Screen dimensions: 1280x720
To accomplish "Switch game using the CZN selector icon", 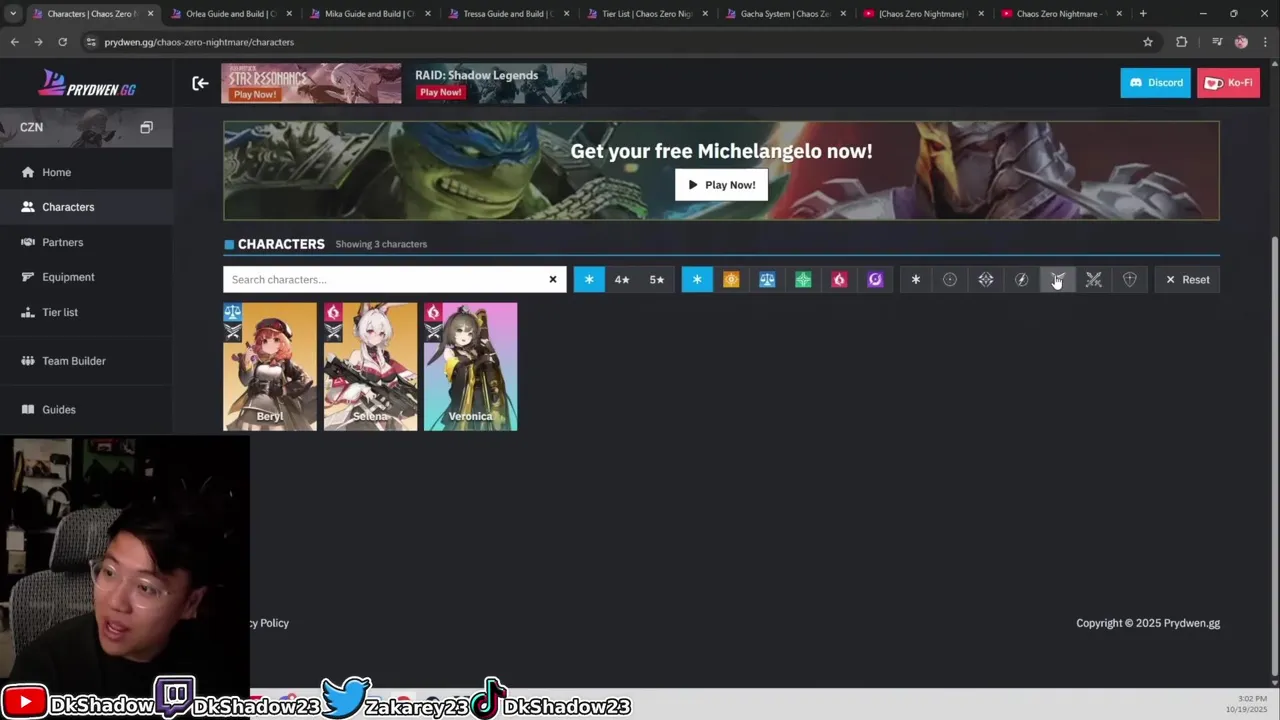I will (146, 127).
